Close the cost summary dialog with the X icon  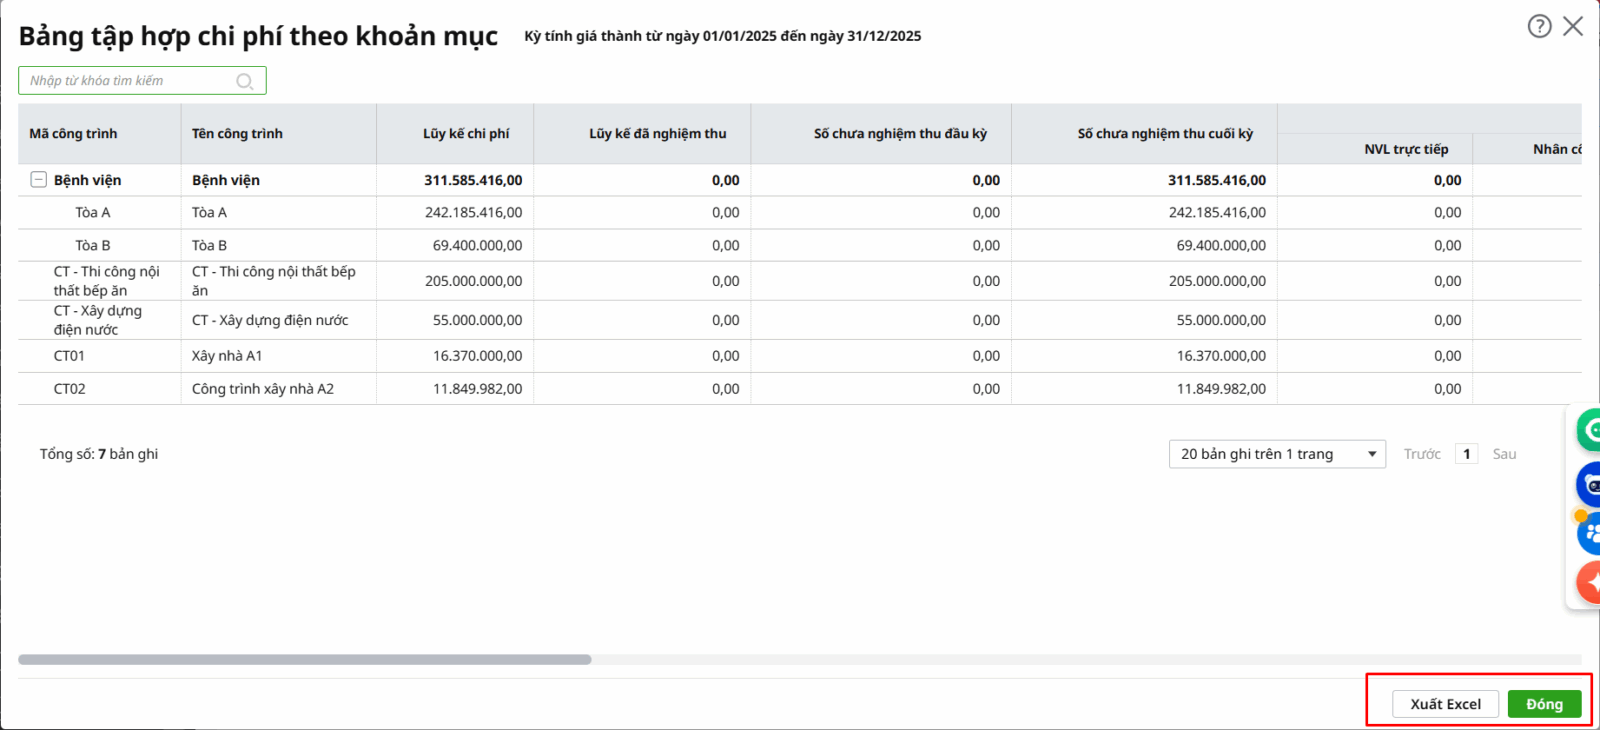[1573, 26]
